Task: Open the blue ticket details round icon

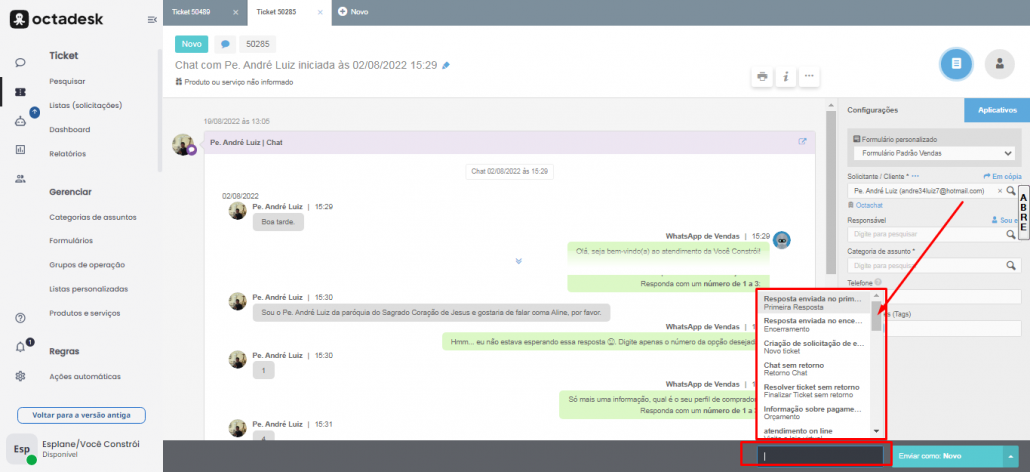Action: tap(957, 63)
